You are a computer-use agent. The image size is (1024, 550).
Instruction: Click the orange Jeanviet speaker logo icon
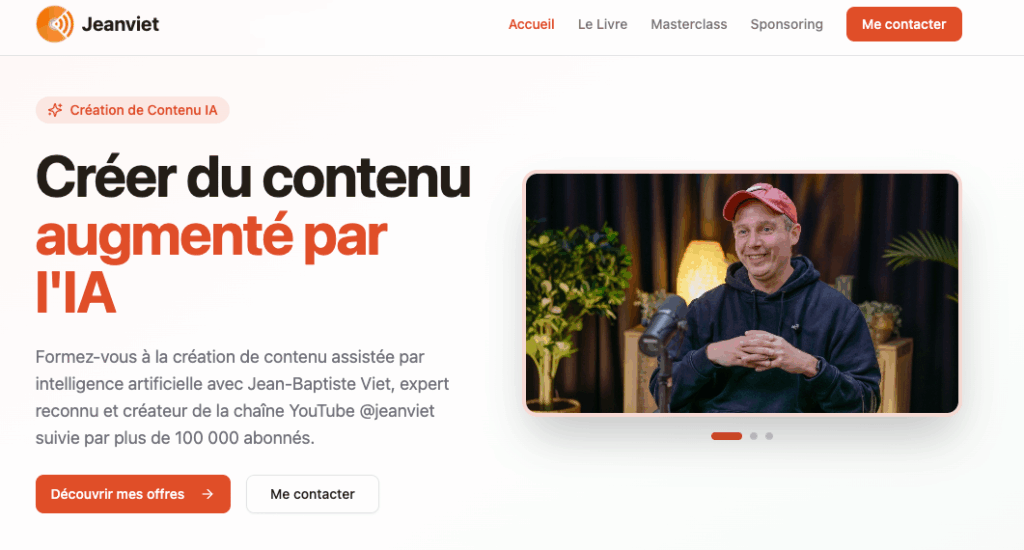point(55,24)
